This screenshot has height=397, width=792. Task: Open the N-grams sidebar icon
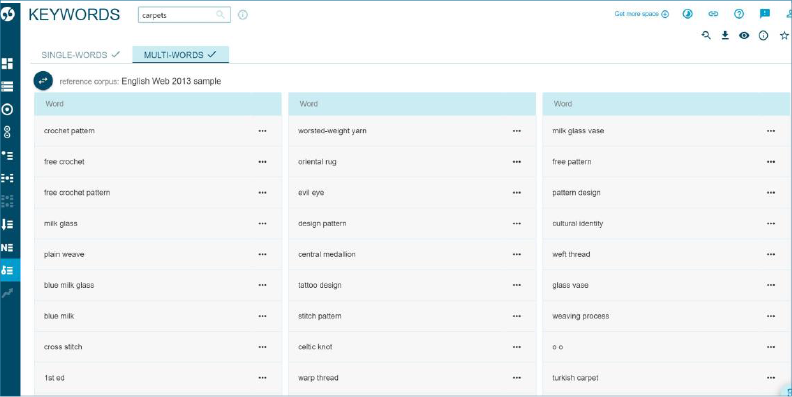[7, 247]
